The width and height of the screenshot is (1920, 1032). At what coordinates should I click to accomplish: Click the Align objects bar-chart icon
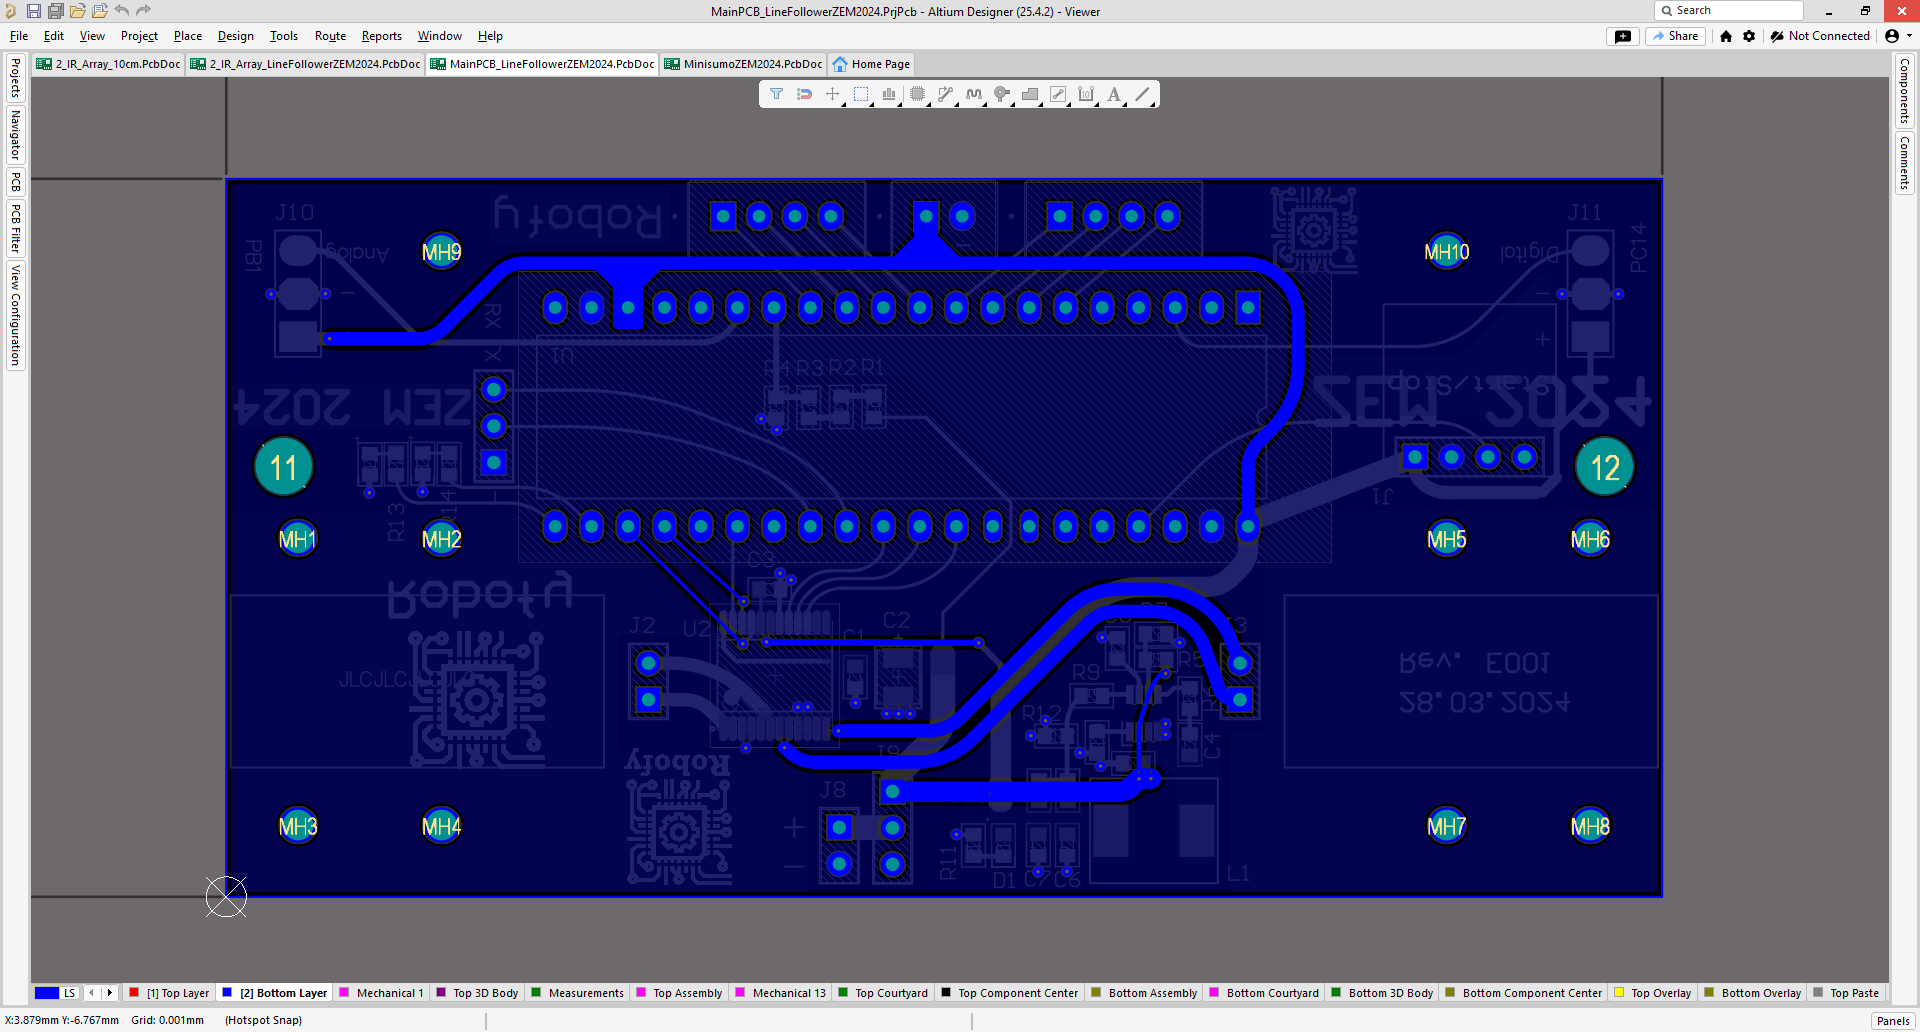[x=889, y=94]
